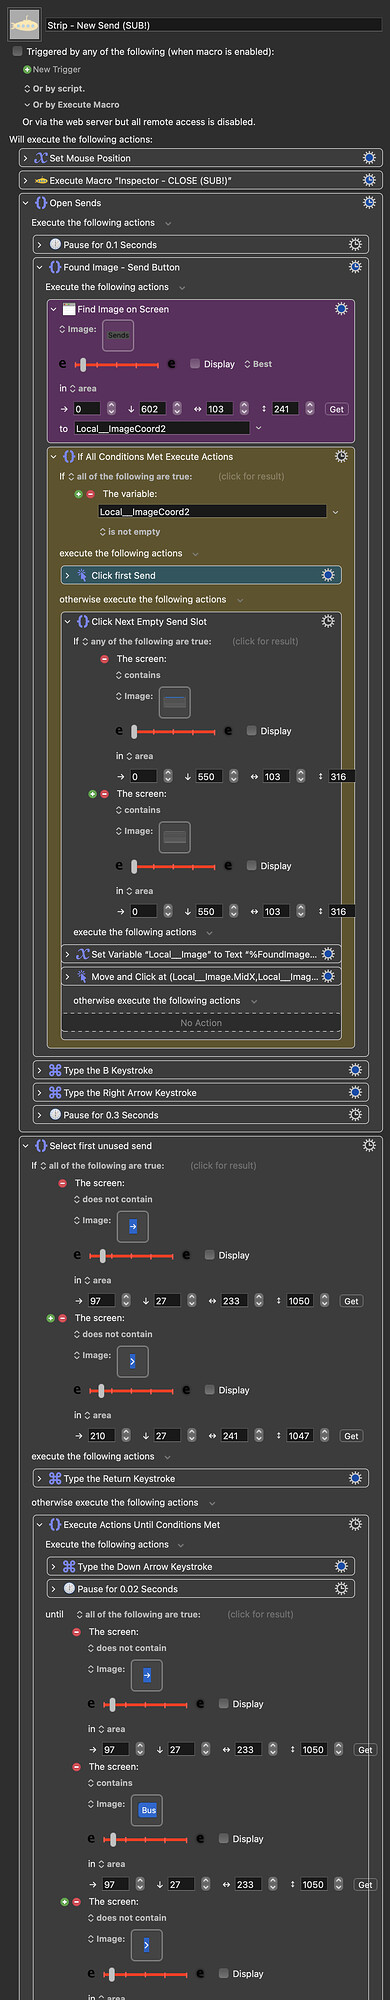Remove the Local__ImageCoord2 variable condition with red minus
390x2000 pixels.
(90, 494)
